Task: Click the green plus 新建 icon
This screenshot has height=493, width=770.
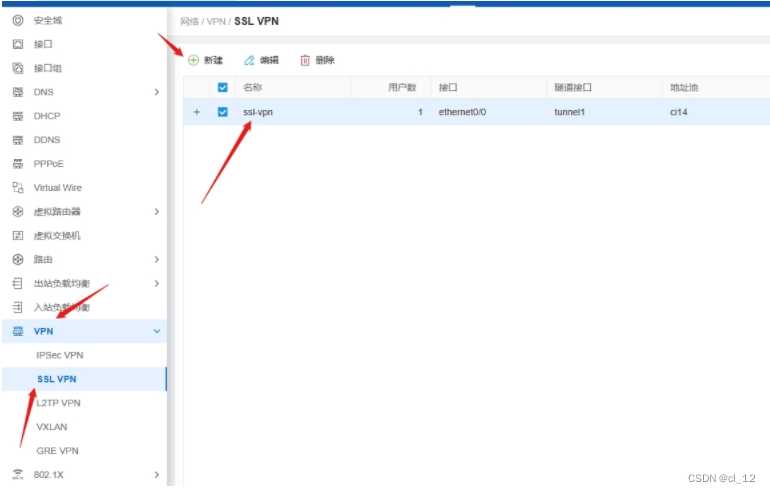Action: 193,60
